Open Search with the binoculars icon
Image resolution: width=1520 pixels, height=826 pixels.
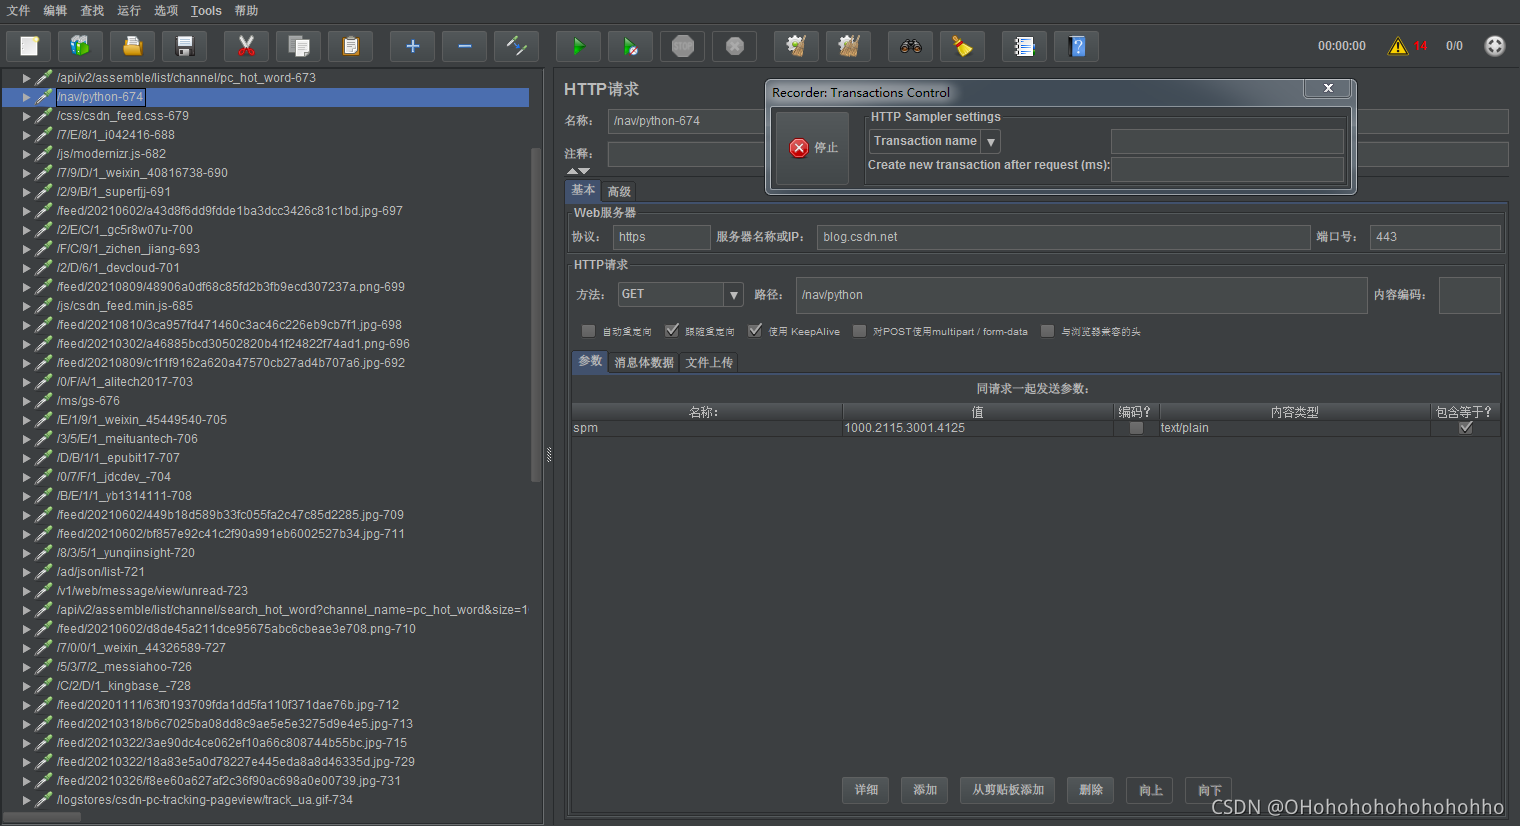(910, 46)
